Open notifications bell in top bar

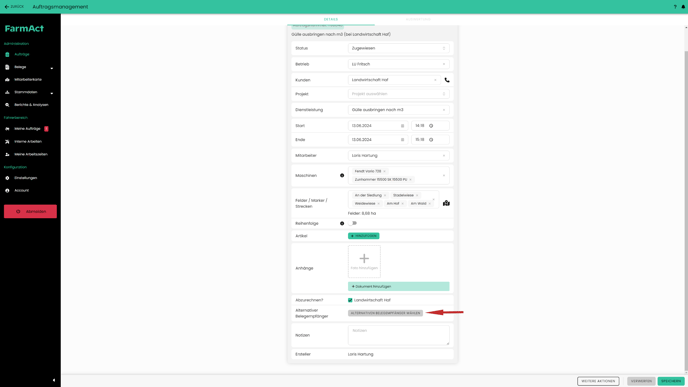pos(683,7)
